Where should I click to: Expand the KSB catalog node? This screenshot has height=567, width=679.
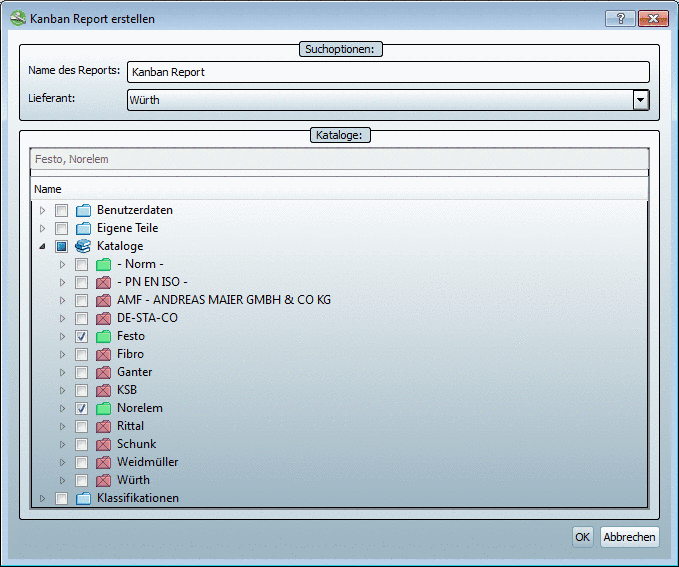[x=62, y=390]
